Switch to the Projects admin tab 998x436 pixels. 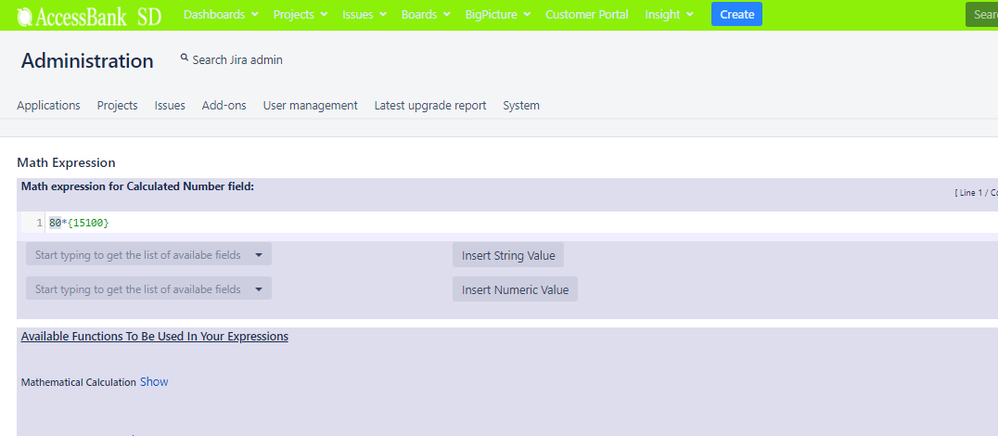pos(117,106)
